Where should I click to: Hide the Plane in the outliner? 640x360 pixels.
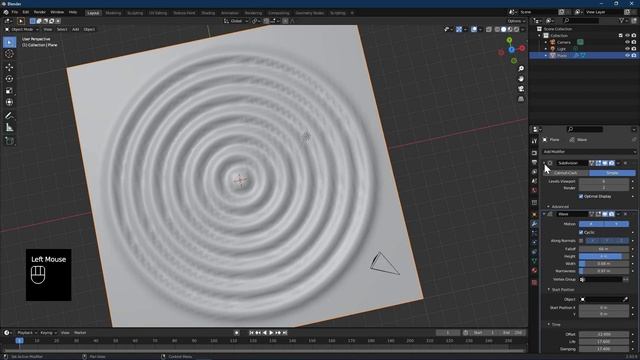tap(627, 55)
